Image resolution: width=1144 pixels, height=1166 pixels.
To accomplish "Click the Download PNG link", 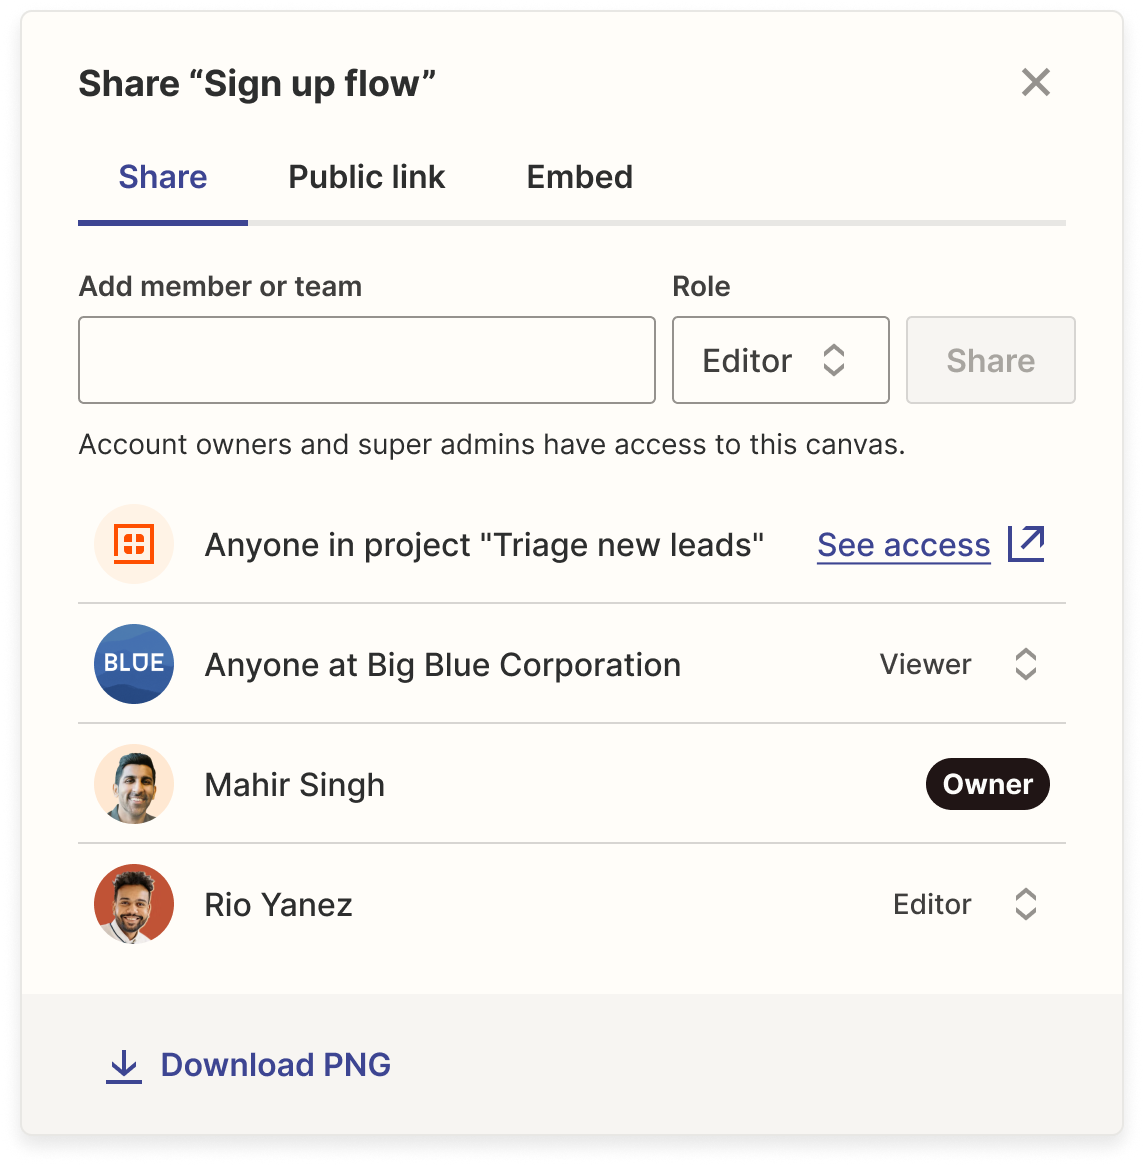I will click(275, 1065).
